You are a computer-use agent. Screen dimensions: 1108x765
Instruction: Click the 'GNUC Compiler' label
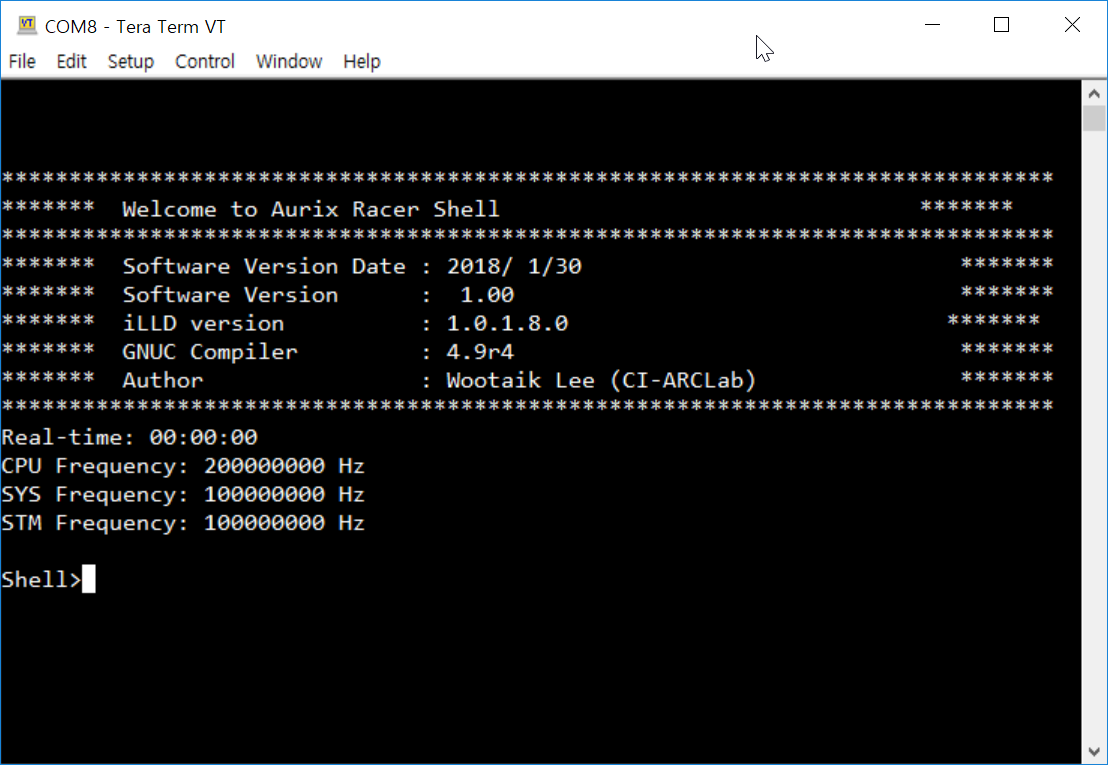[x=210, y=352]
